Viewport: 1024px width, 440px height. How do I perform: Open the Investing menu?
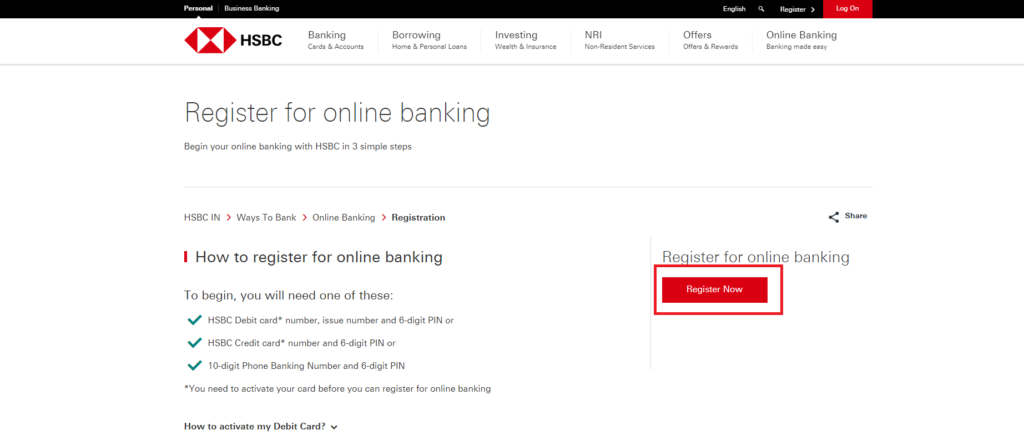(x=525, y=40)
